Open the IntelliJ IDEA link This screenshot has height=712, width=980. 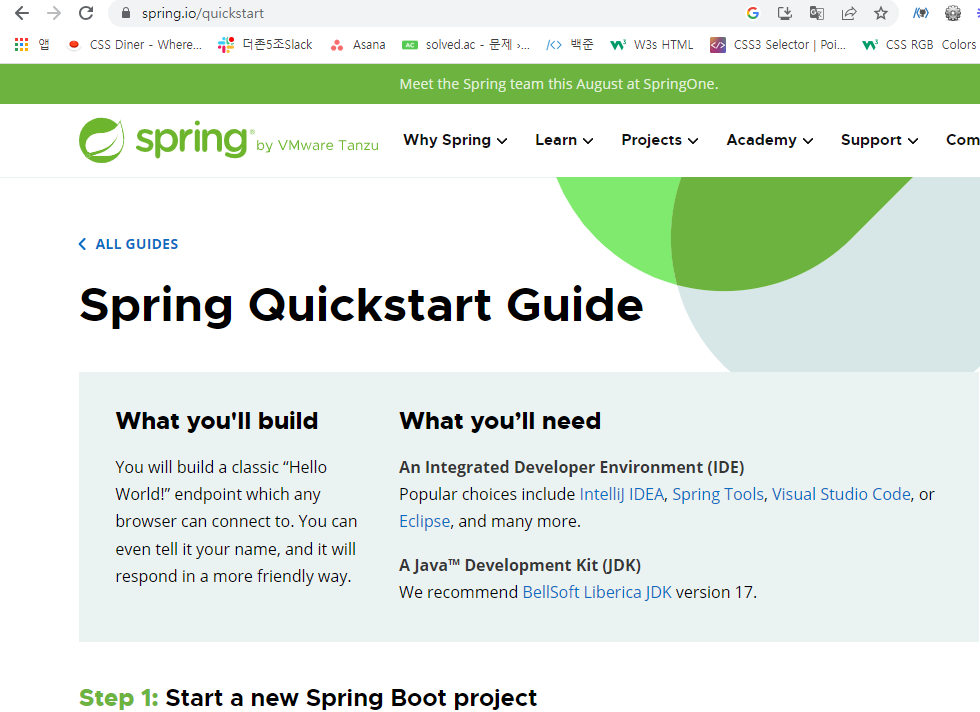tap(621, 494)
